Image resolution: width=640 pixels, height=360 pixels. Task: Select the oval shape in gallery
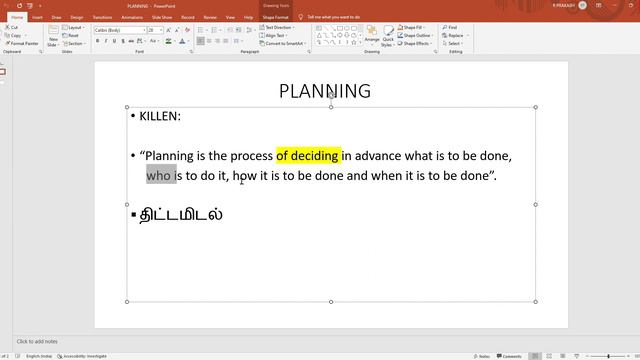[x=347, y=28]
